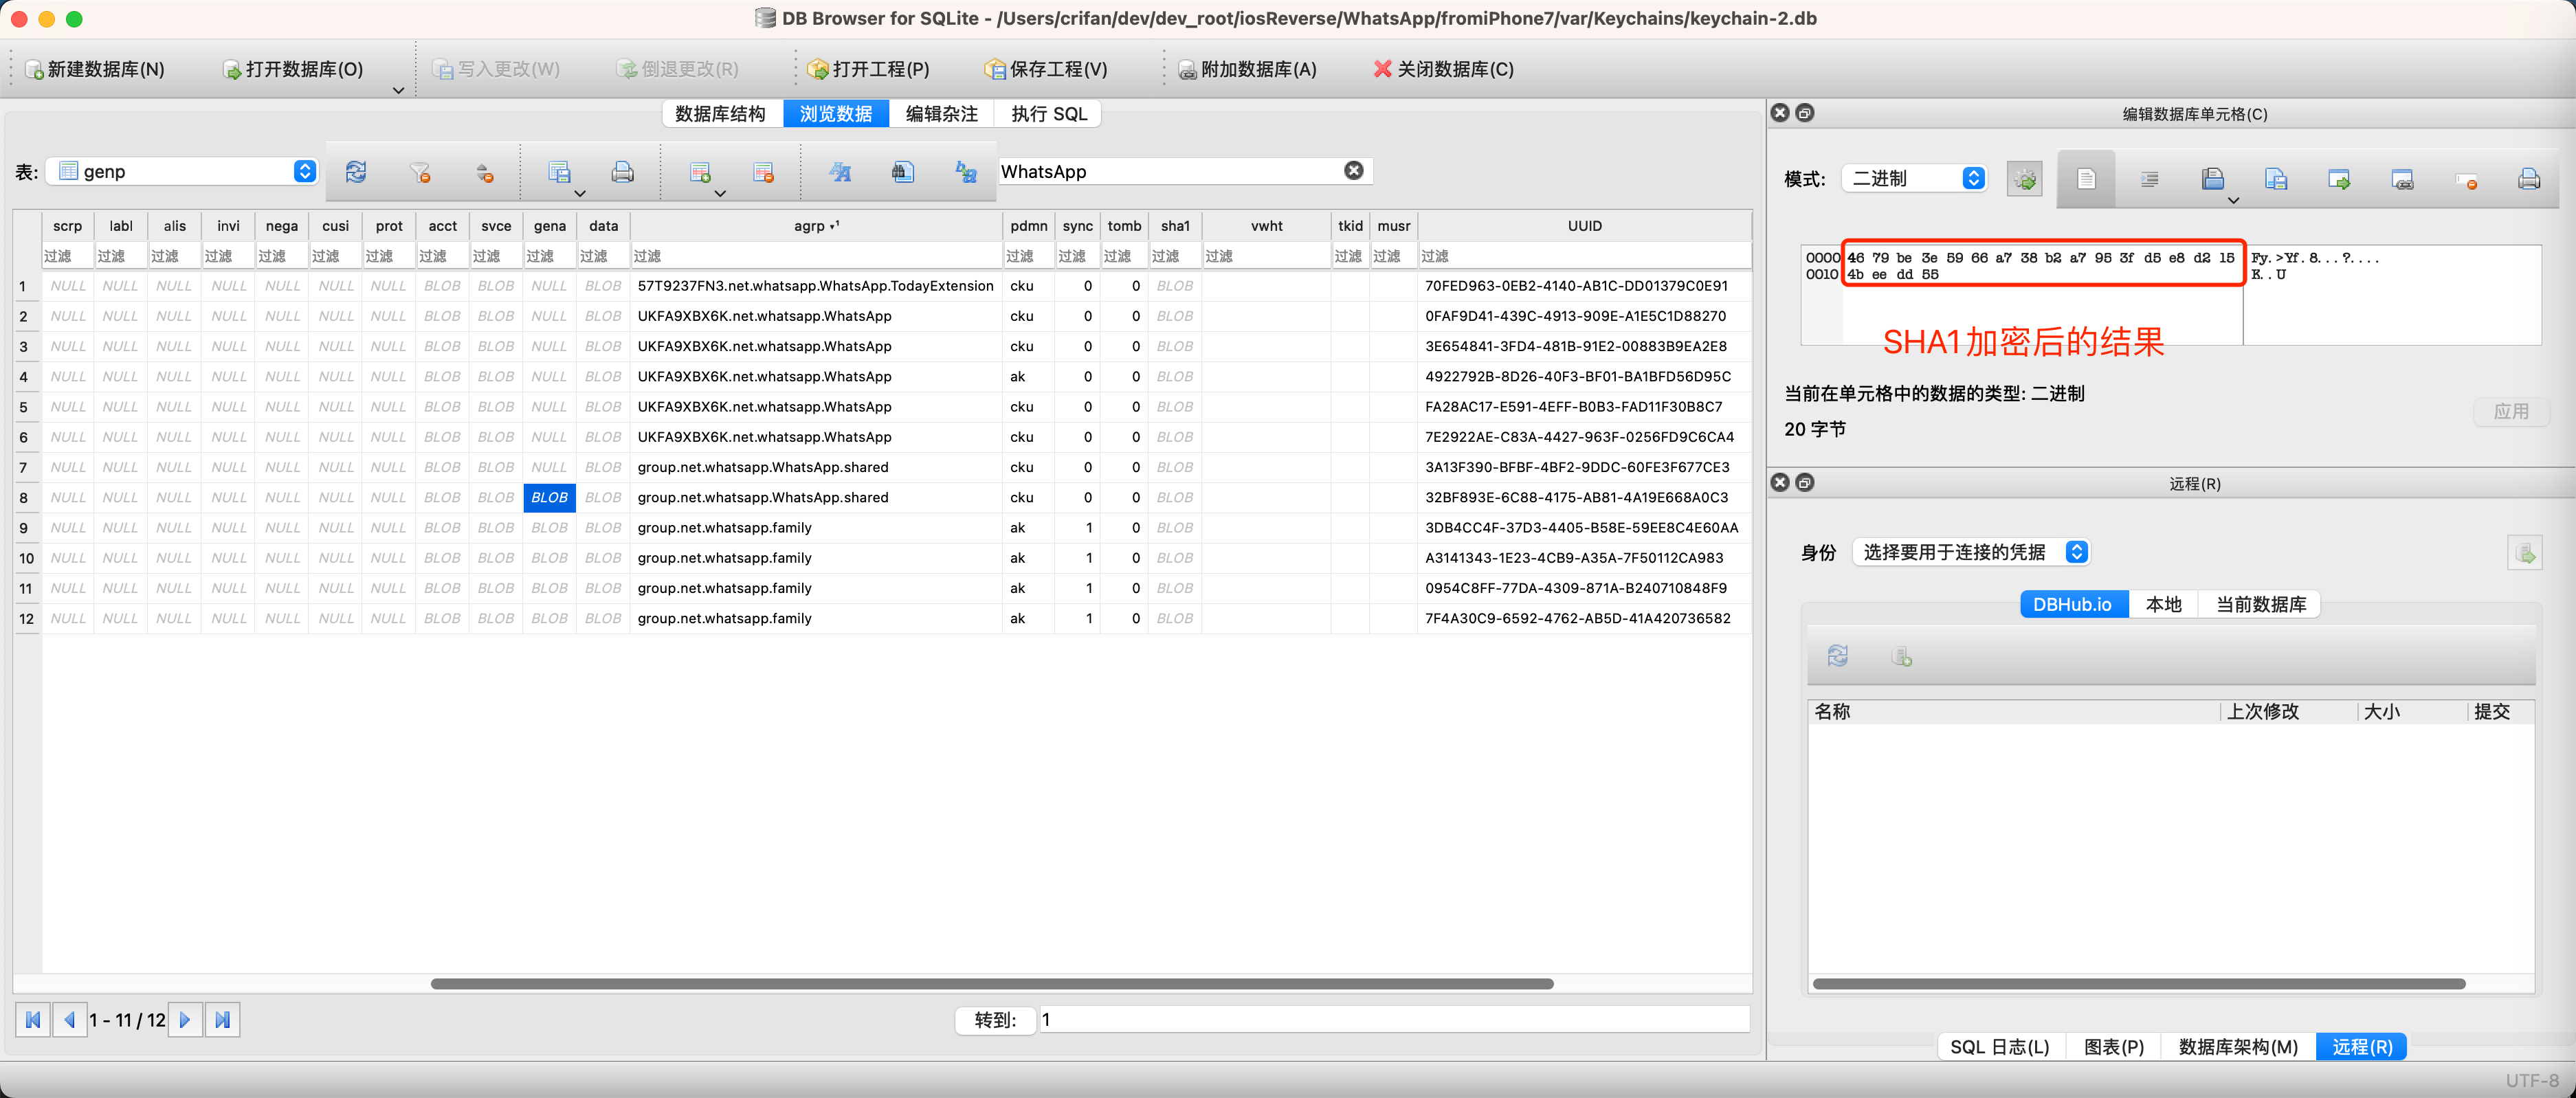Click the Close Database (关闭数据库) button

point(1443,69)
